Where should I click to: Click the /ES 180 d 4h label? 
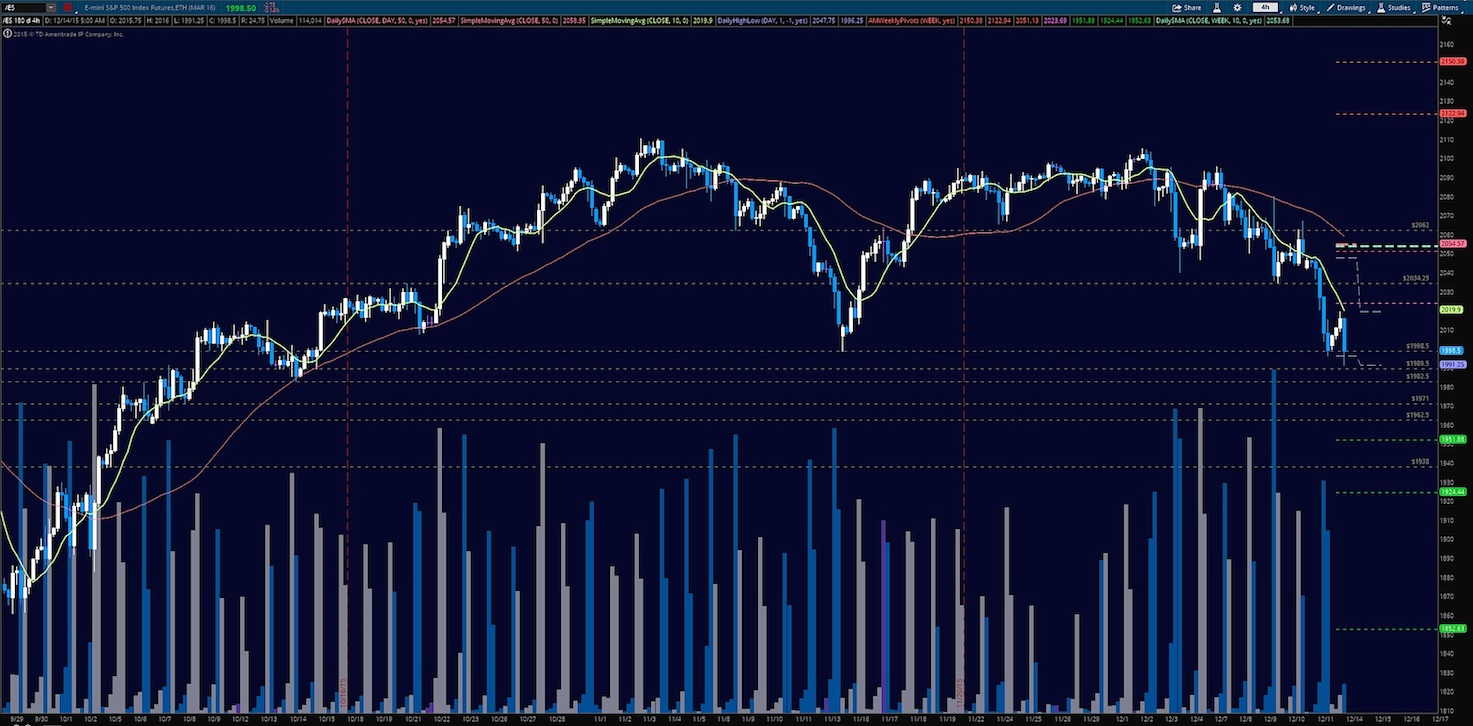point(21,21)
